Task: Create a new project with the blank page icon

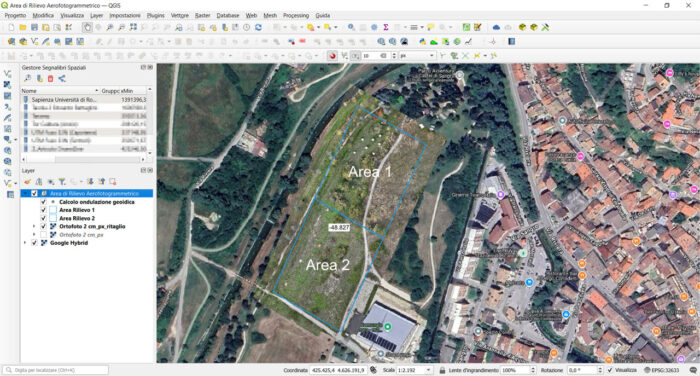Action: point(12,27)
